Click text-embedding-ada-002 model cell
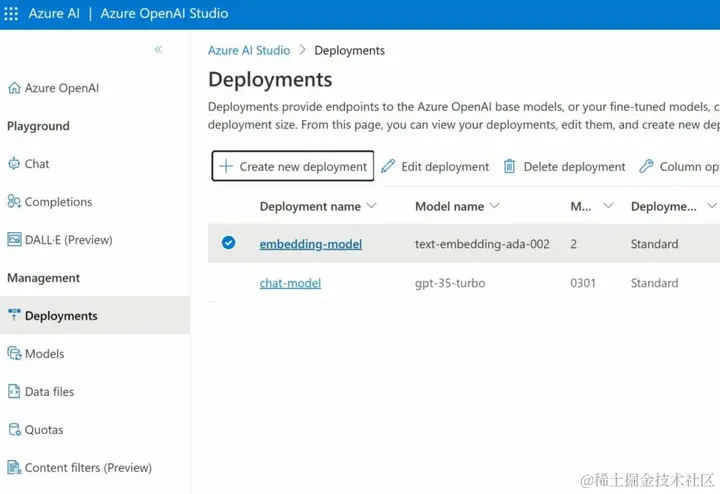 482,244
